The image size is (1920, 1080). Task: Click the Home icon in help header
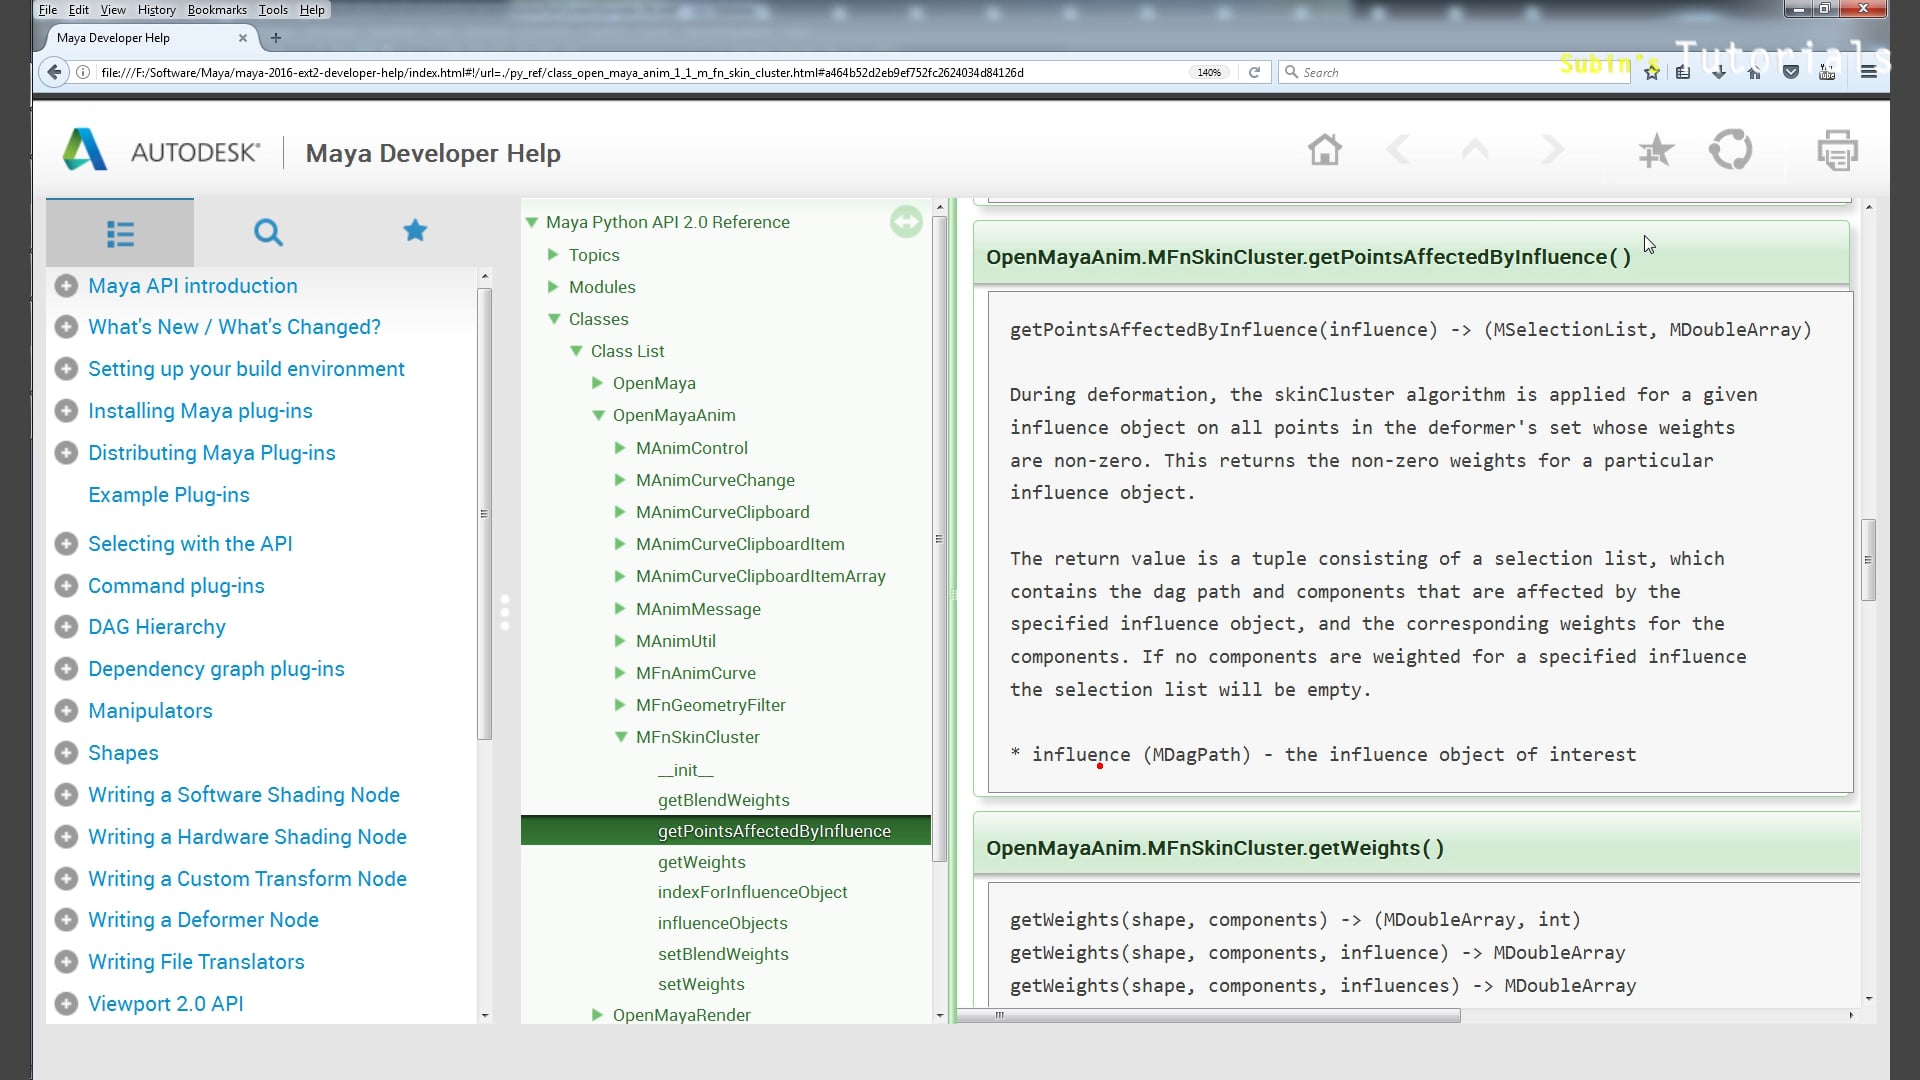point(1324,151)
